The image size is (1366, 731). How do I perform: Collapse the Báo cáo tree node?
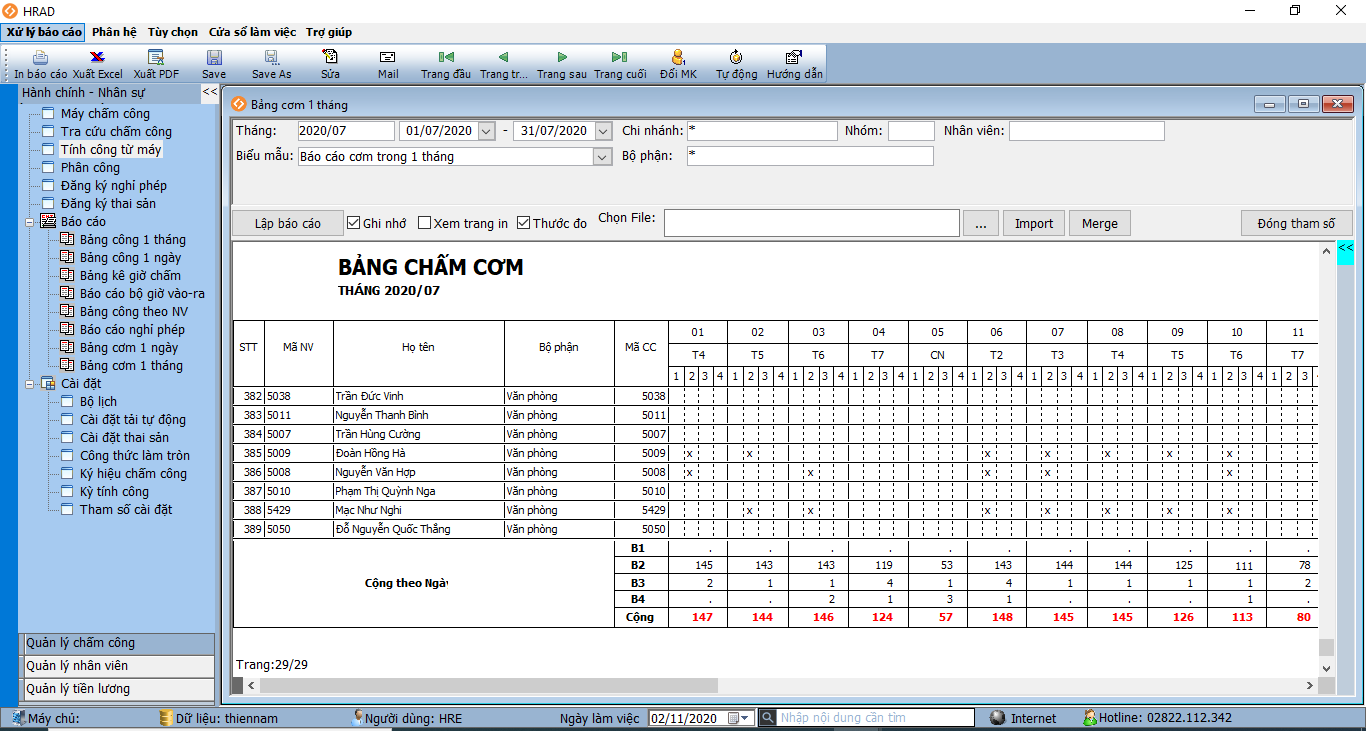coord(30,222)
